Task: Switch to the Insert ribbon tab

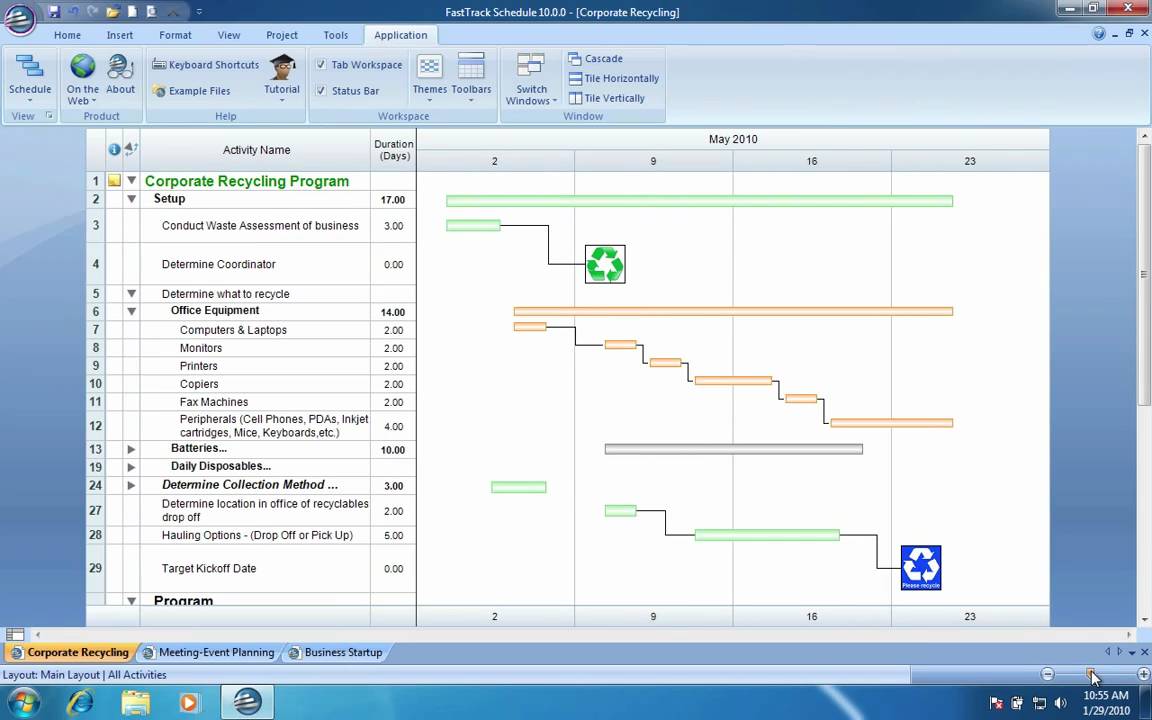Action: pos(120,35)
